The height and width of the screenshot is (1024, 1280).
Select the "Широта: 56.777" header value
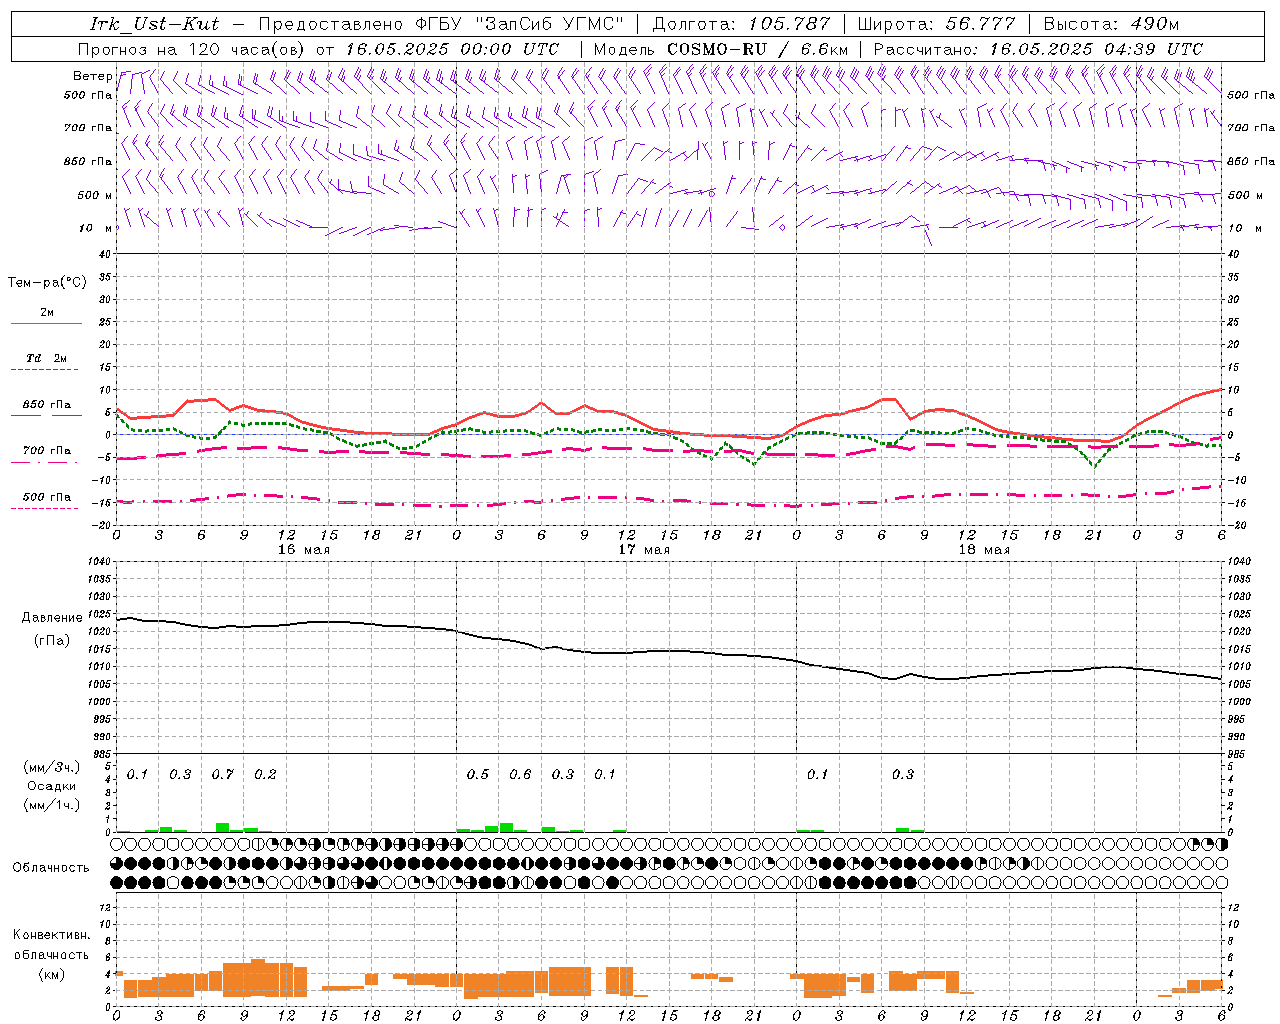936,24
